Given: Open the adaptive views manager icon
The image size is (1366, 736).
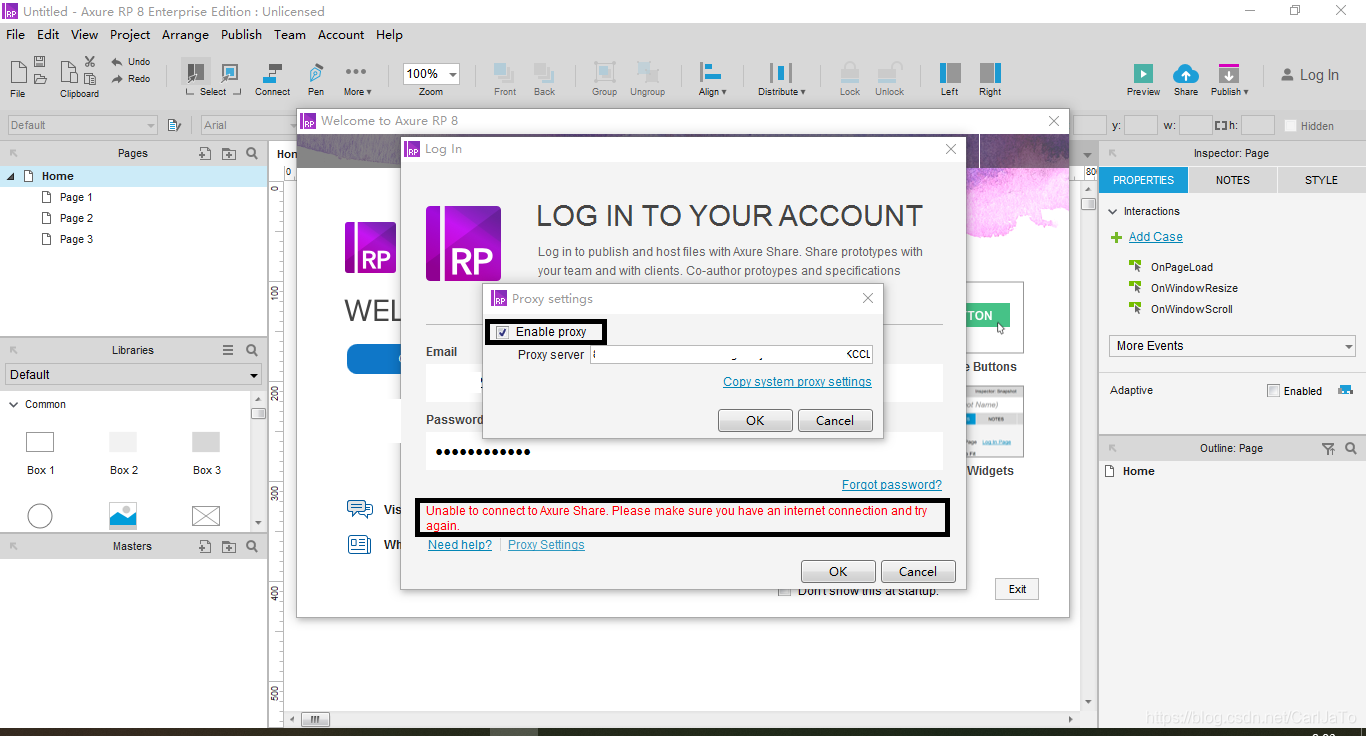Looking at the screenshot, I should click(x=1345, y=390).
